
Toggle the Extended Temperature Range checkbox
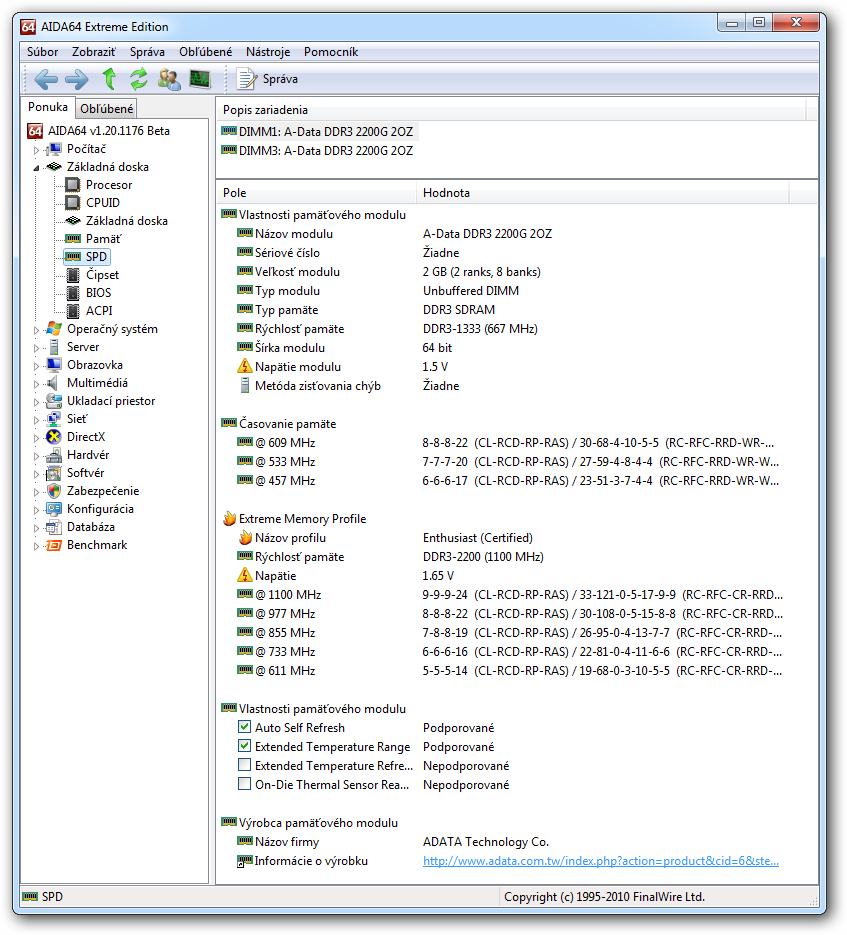pos(244,746)
